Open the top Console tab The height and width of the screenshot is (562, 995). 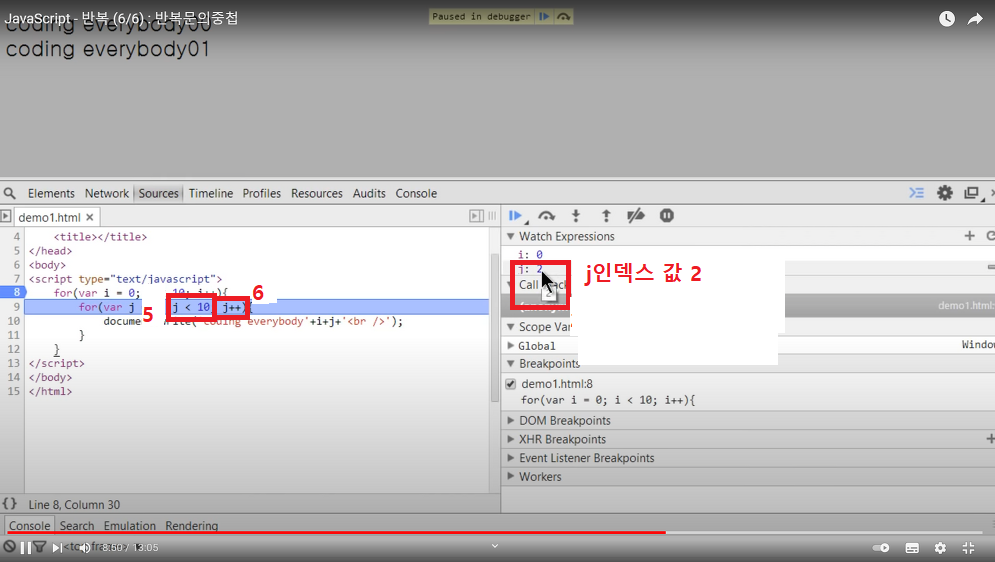point(416,193)
